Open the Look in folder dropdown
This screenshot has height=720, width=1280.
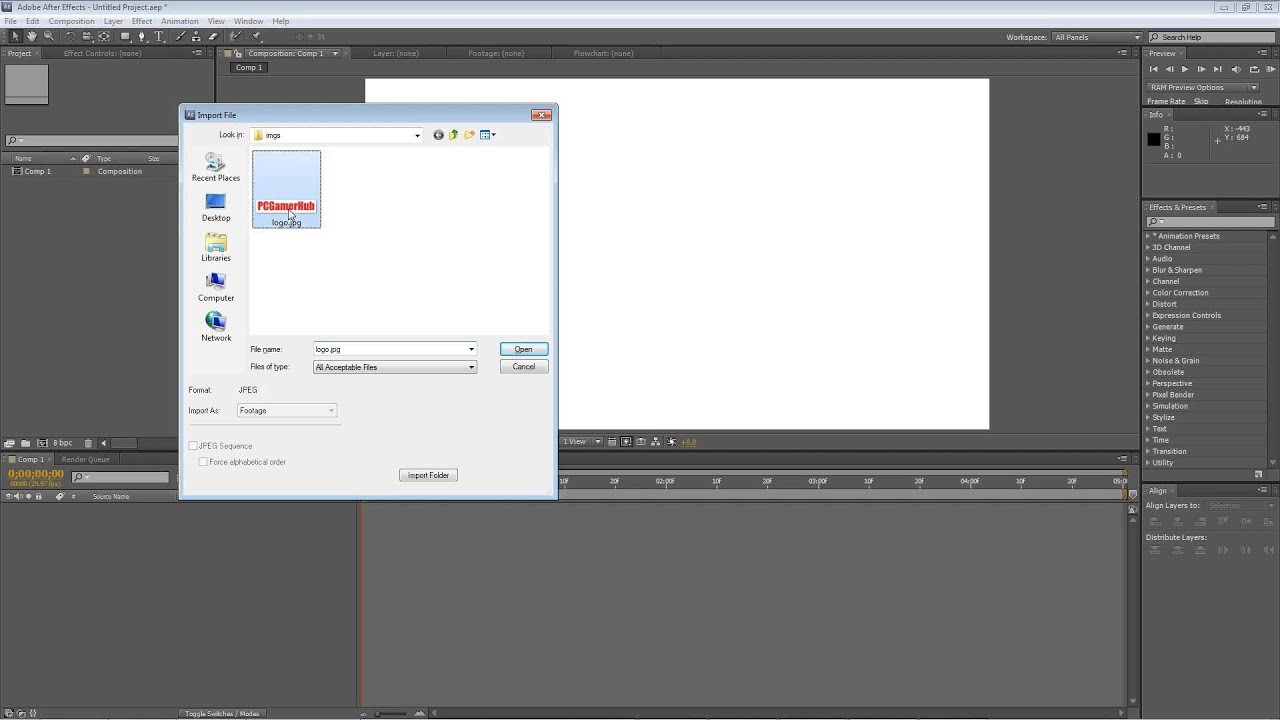pos(338,135)
